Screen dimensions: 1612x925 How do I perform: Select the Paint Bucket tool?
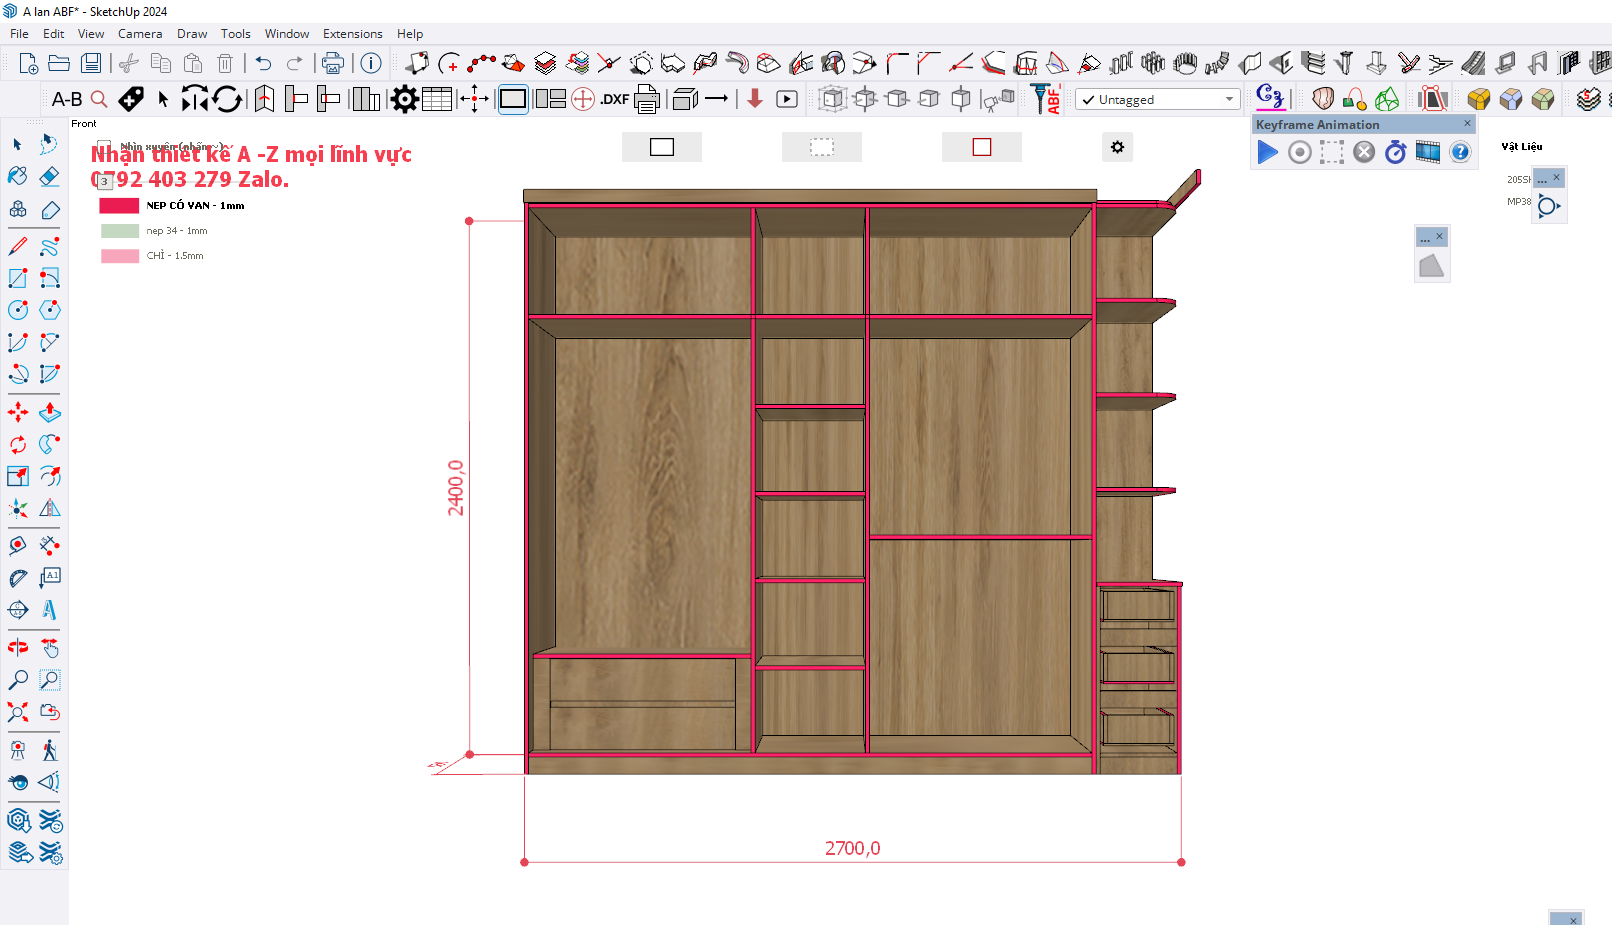click(18, 177)
